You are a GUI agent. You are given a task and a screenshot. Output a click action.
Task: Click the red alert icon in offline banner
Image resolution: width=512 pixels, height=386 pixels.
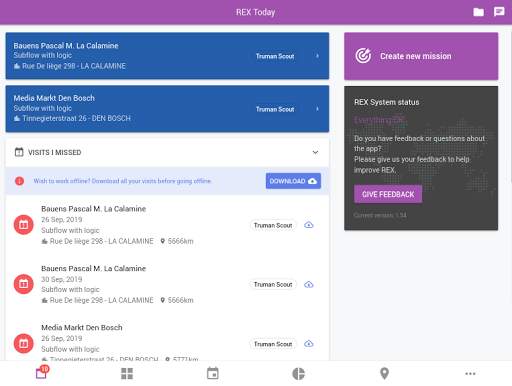19,181
